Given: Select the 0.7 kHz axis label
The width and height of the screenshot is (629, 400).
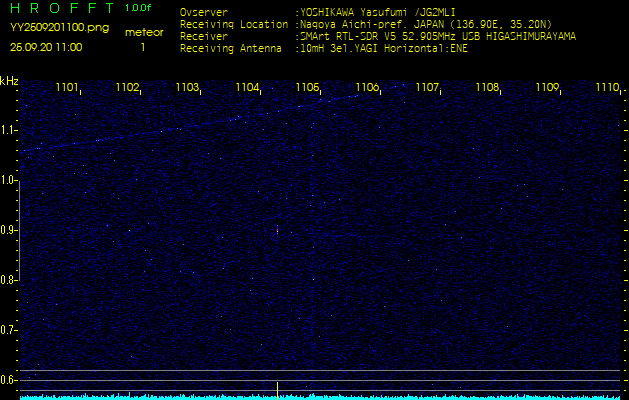Looking at the screenshot, I should click(x=9, y=329).
